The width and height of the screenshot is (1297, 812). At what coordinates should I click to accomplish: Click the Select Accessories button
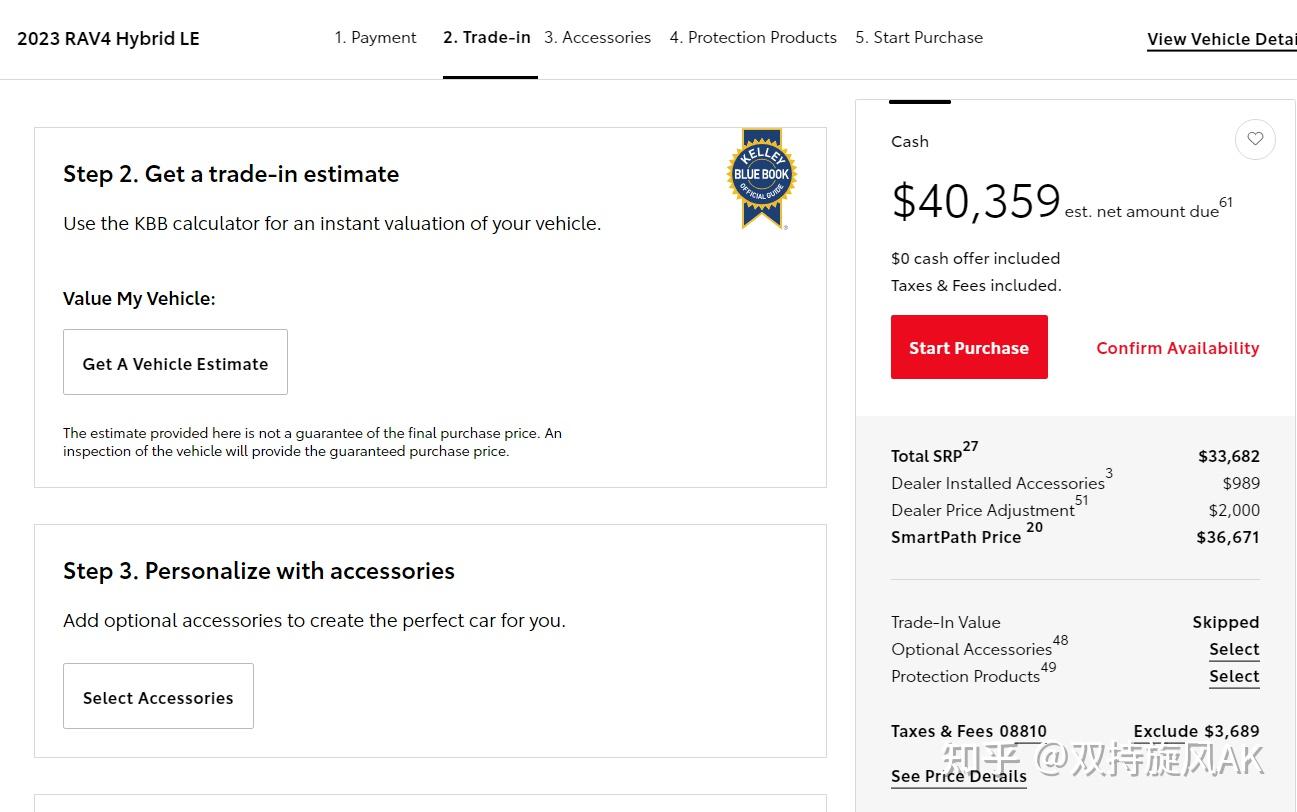(158, 696)
